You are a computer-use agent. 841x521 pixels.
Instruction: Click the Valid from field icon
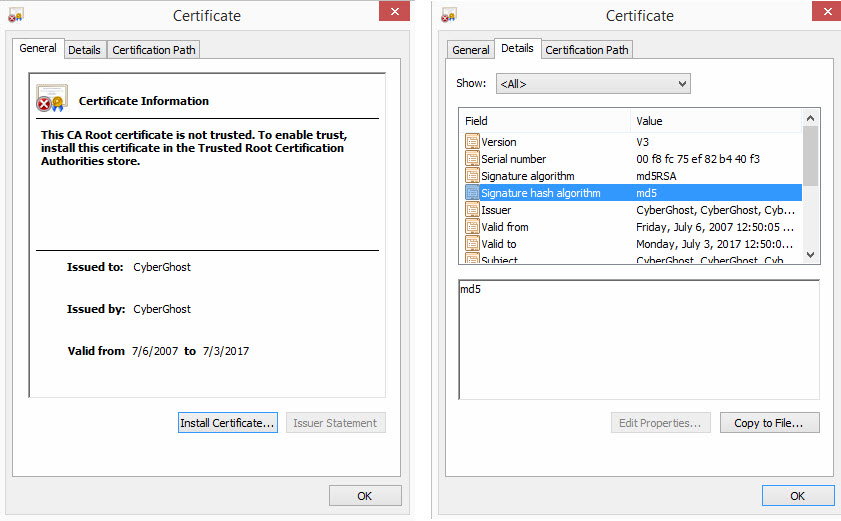[472, 227]
